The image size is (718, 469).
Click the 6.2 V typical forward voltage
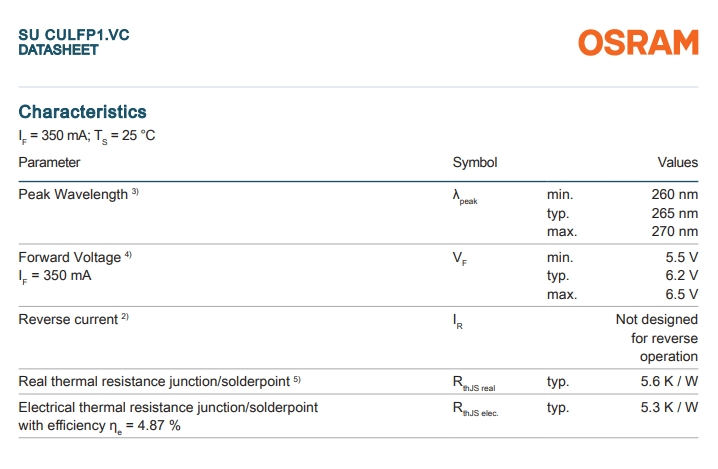682,276
